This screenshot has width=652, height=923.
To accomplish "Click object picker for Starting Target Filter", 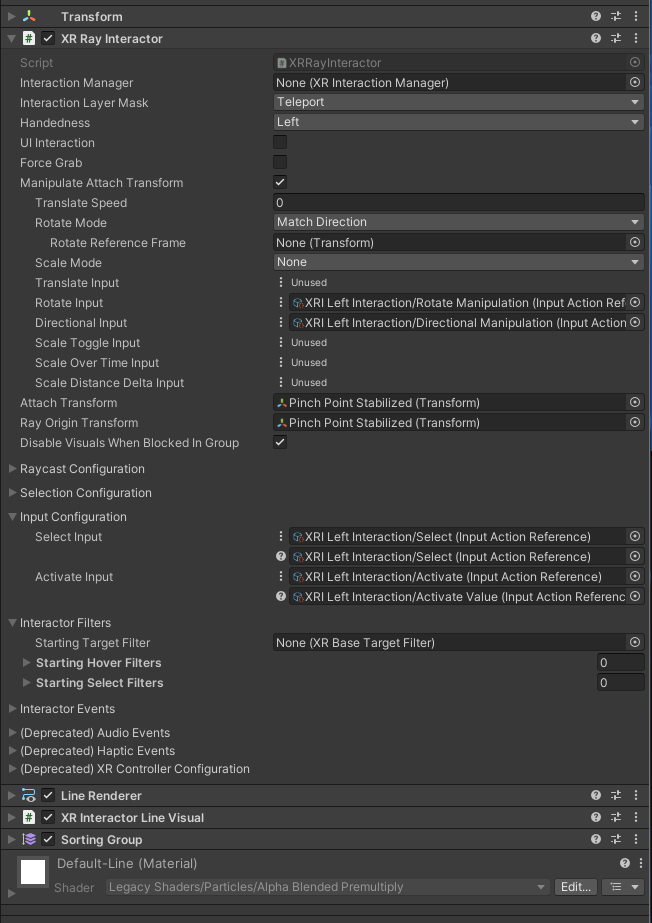I will [x=634, y=643].
